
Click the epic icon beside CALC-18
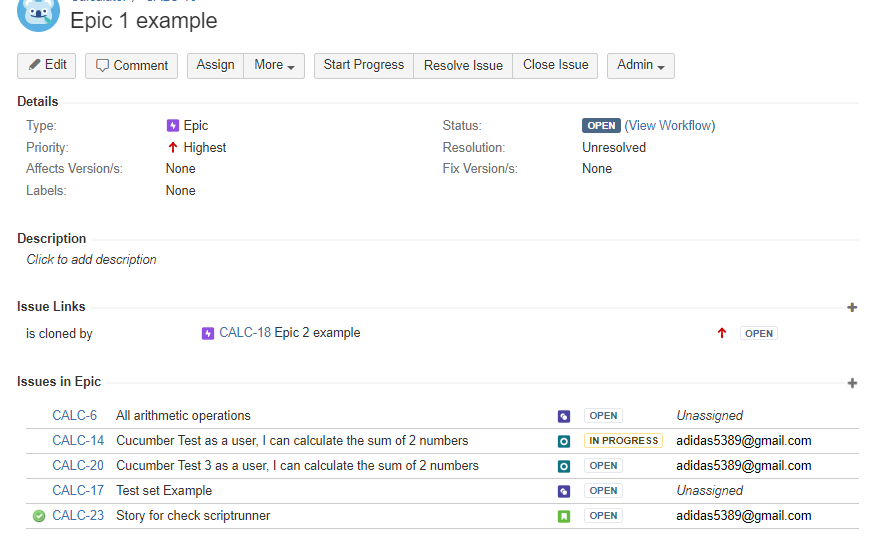click(x=208, y=333)
